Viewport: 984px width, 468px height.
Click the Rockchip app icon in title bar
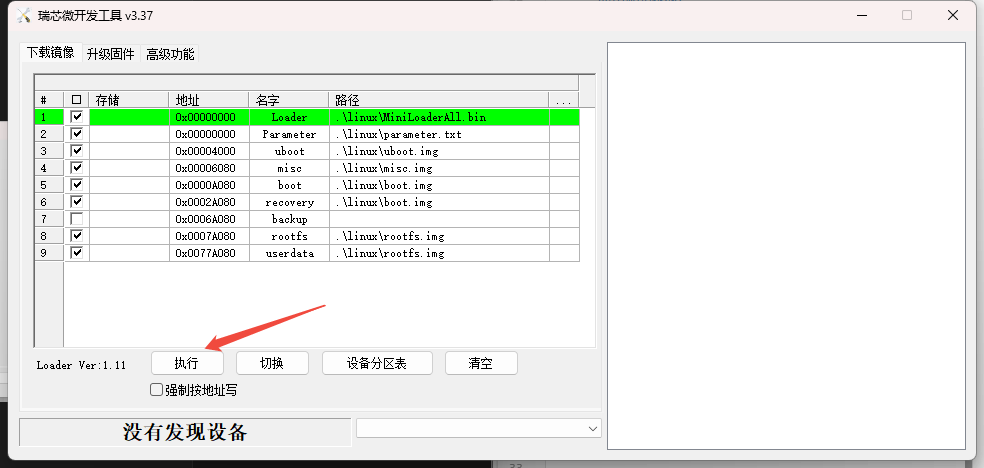pos(24,16)
